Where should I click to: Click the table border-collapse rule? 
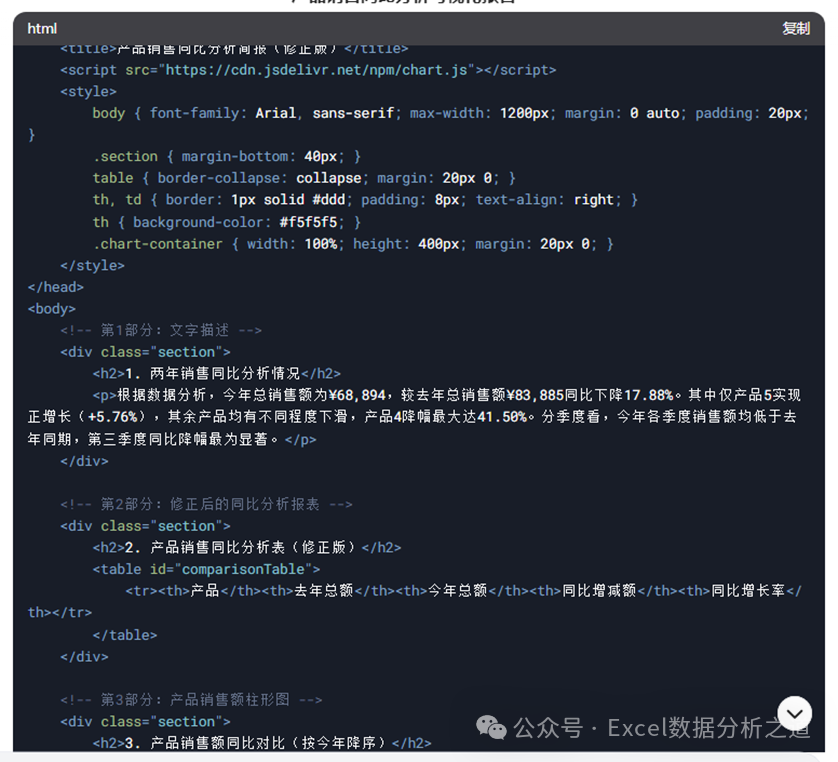click(304, 178)
